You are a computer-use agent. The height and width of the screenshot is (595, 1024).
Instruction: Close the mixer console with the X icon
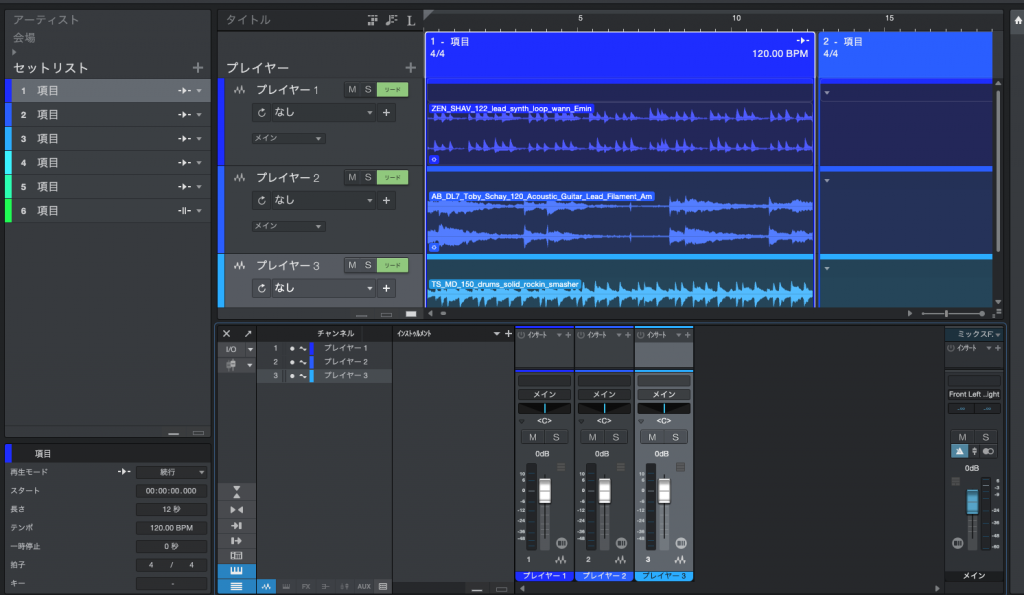[227, 333]
